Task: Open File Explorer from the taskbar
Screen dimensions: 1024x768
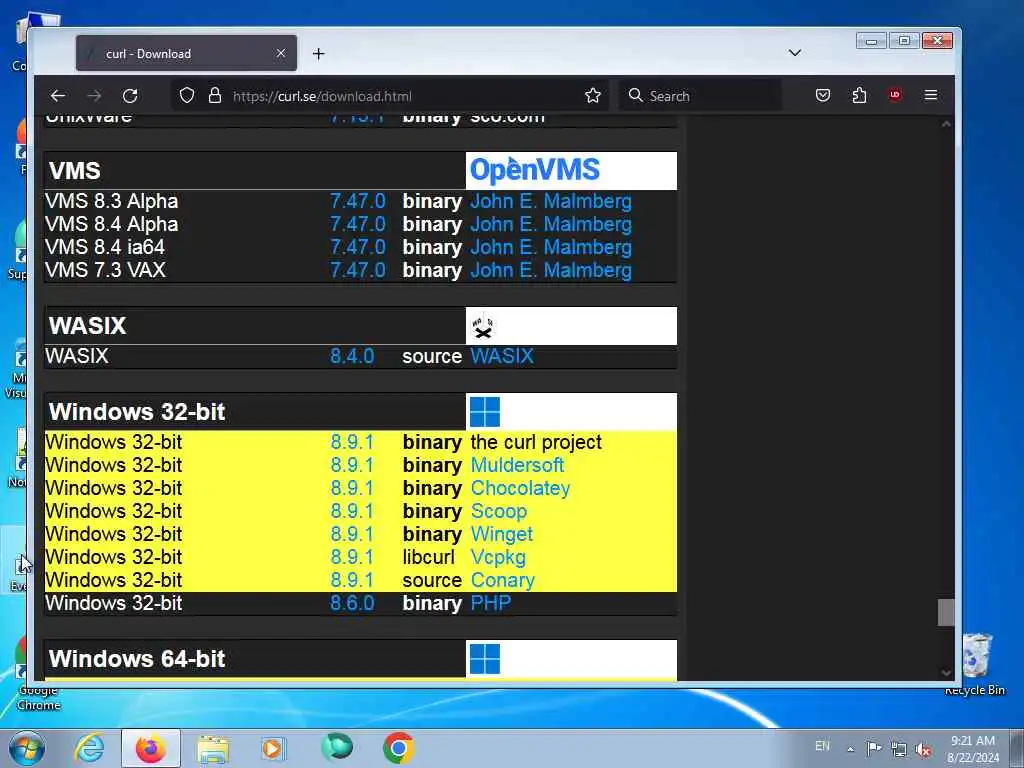Action: coord(213,749)
